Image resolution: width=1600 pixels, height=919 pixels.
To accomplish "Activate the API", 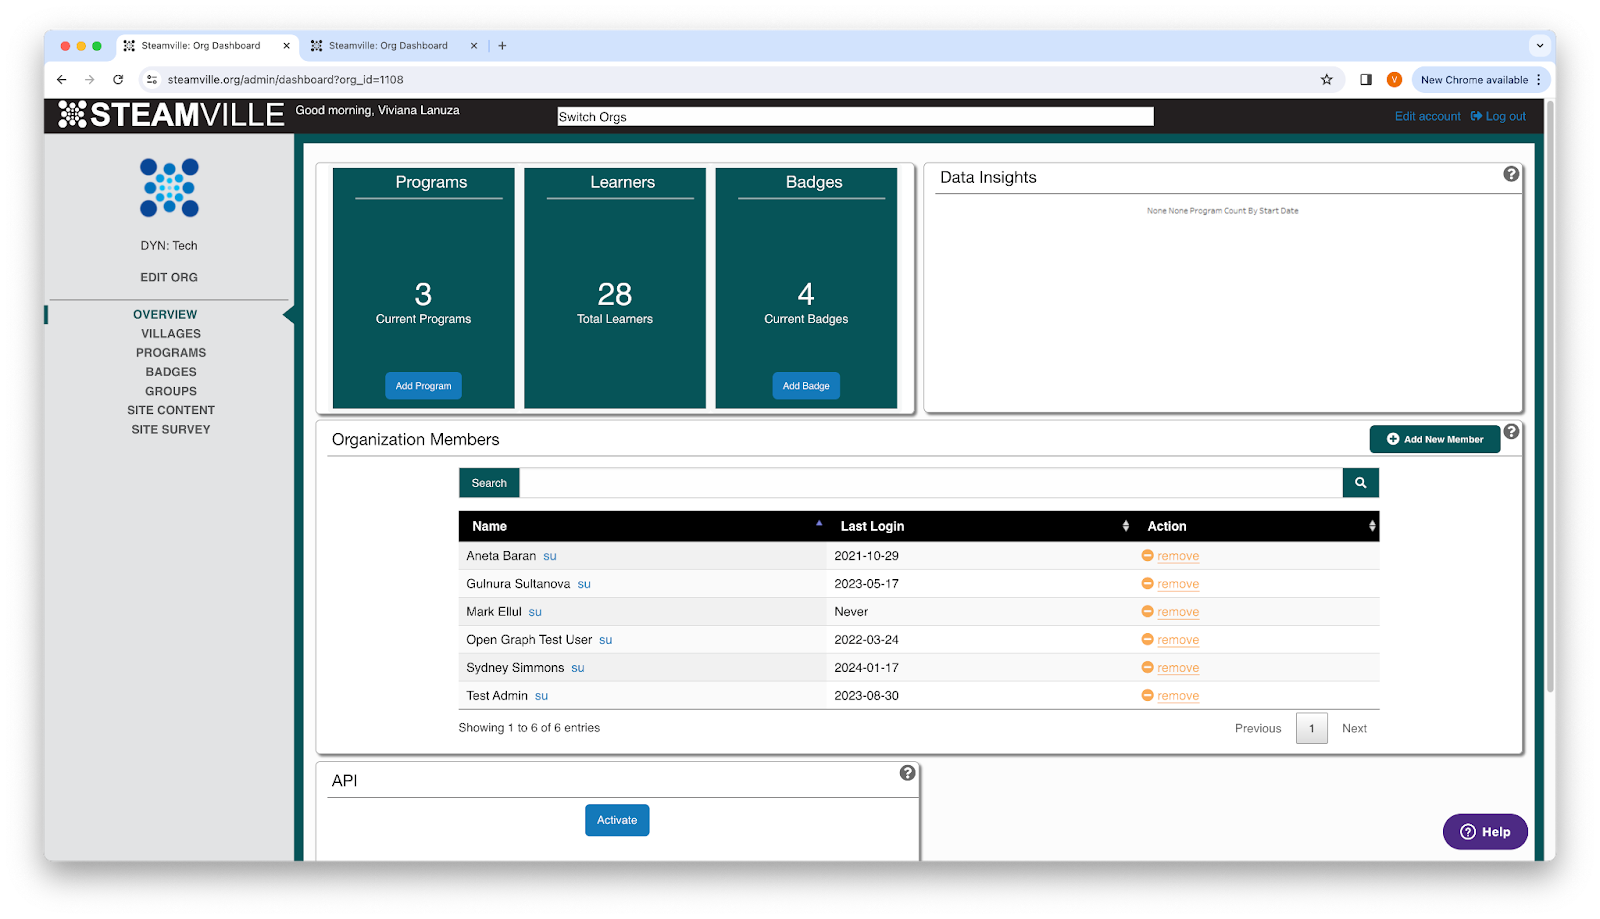I will click(x=617, y=820).
